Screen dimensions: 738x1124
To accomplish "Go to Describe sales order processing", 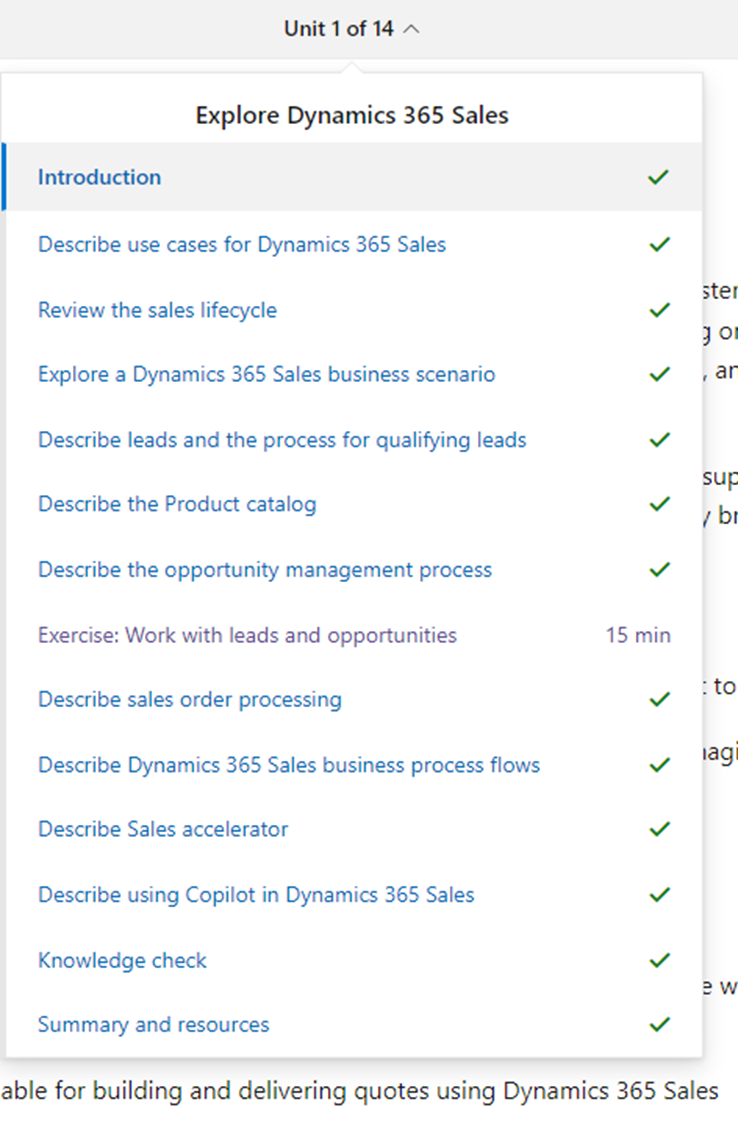I will [x=190, y=700].
